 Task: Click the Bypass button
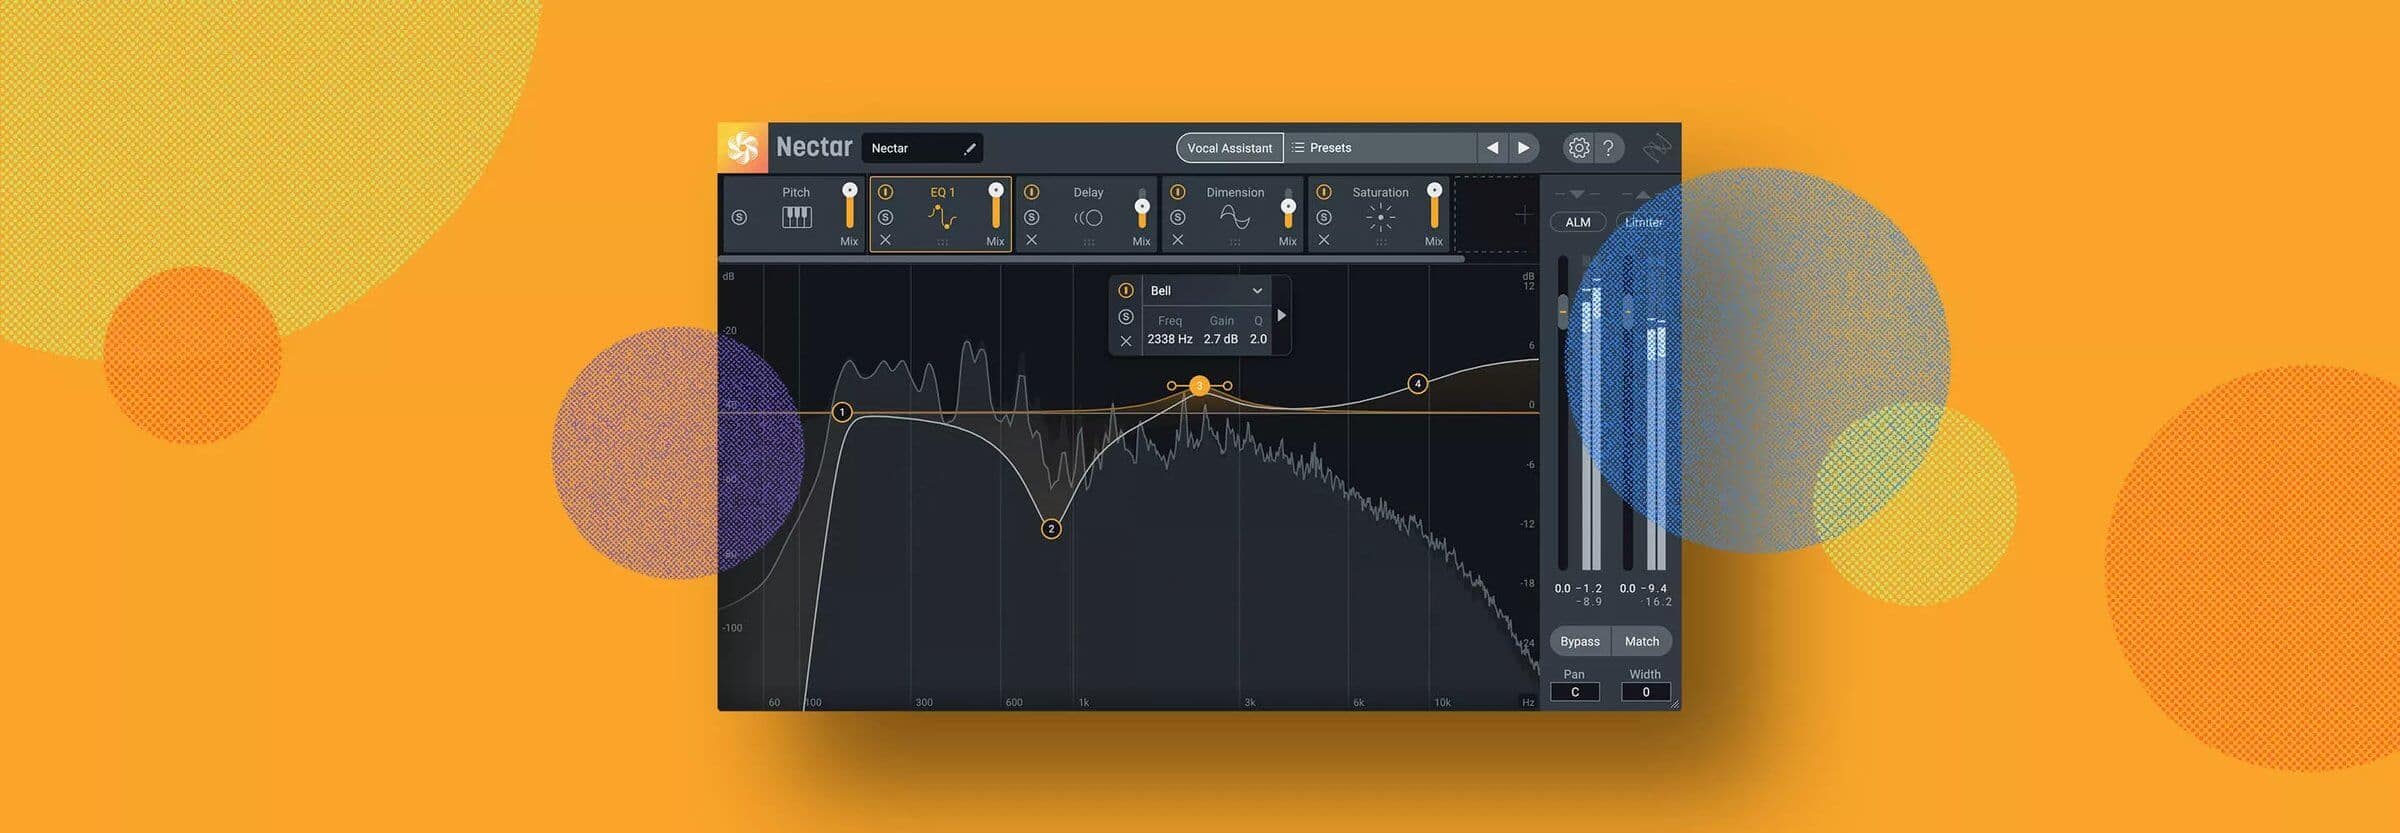click(1580, 641)
